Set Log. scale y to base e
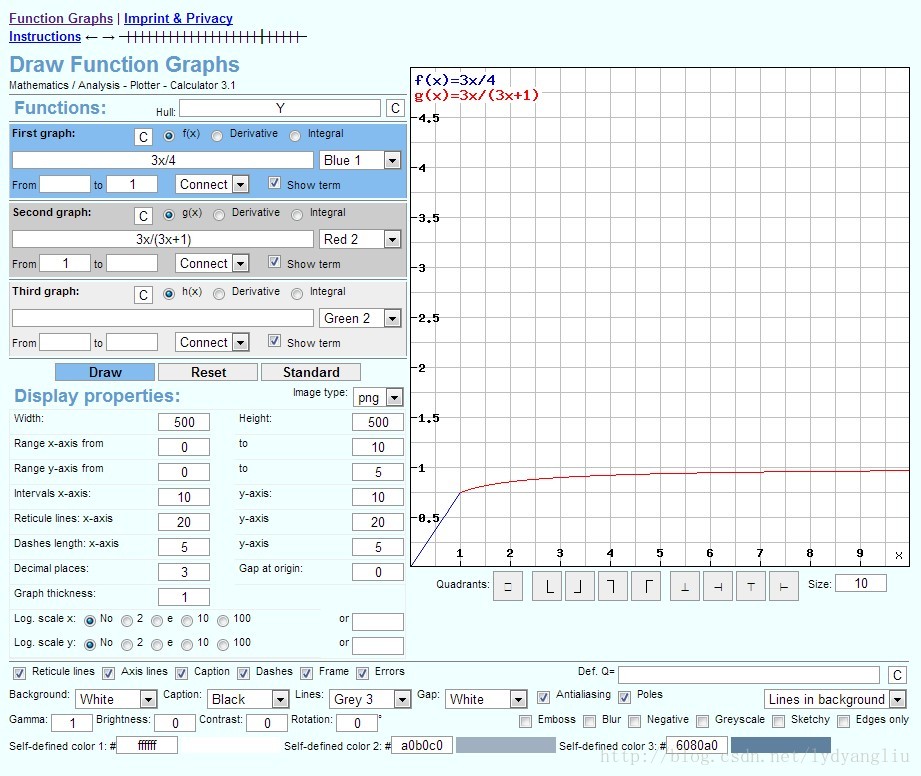 click(x=157, y=645)
